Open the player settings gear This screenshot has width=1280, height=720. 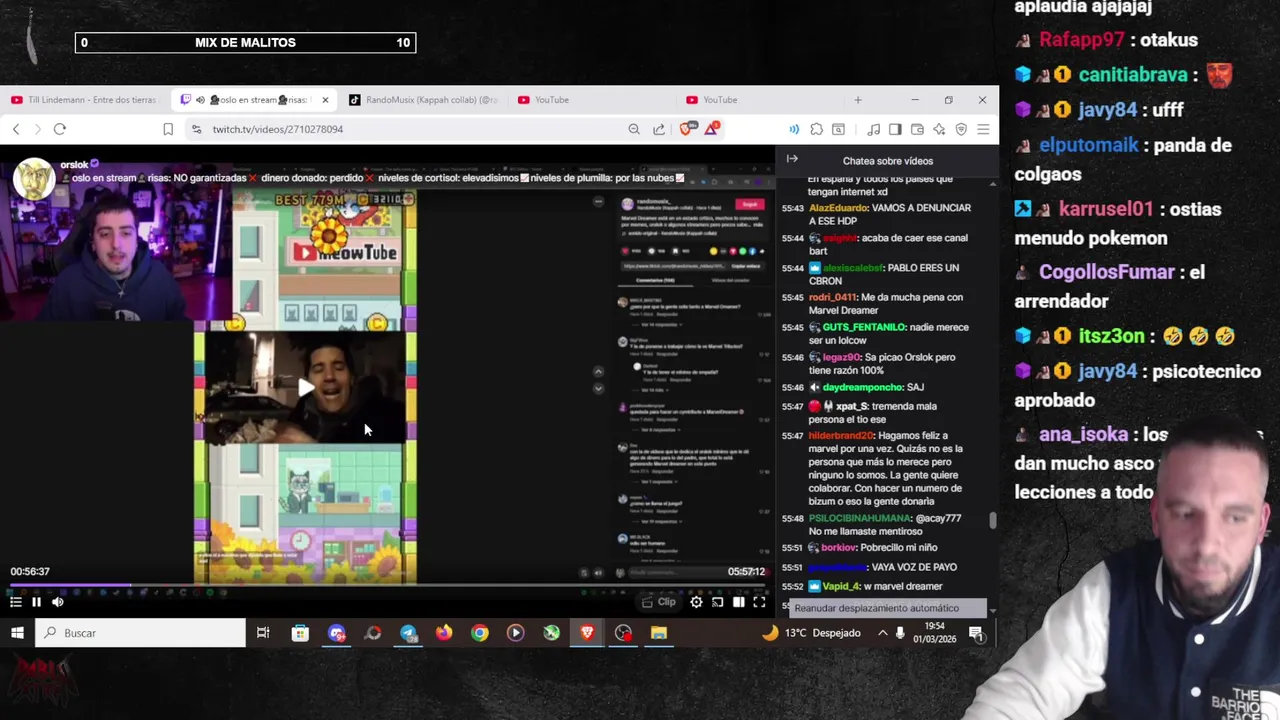[x=696, y=602]
